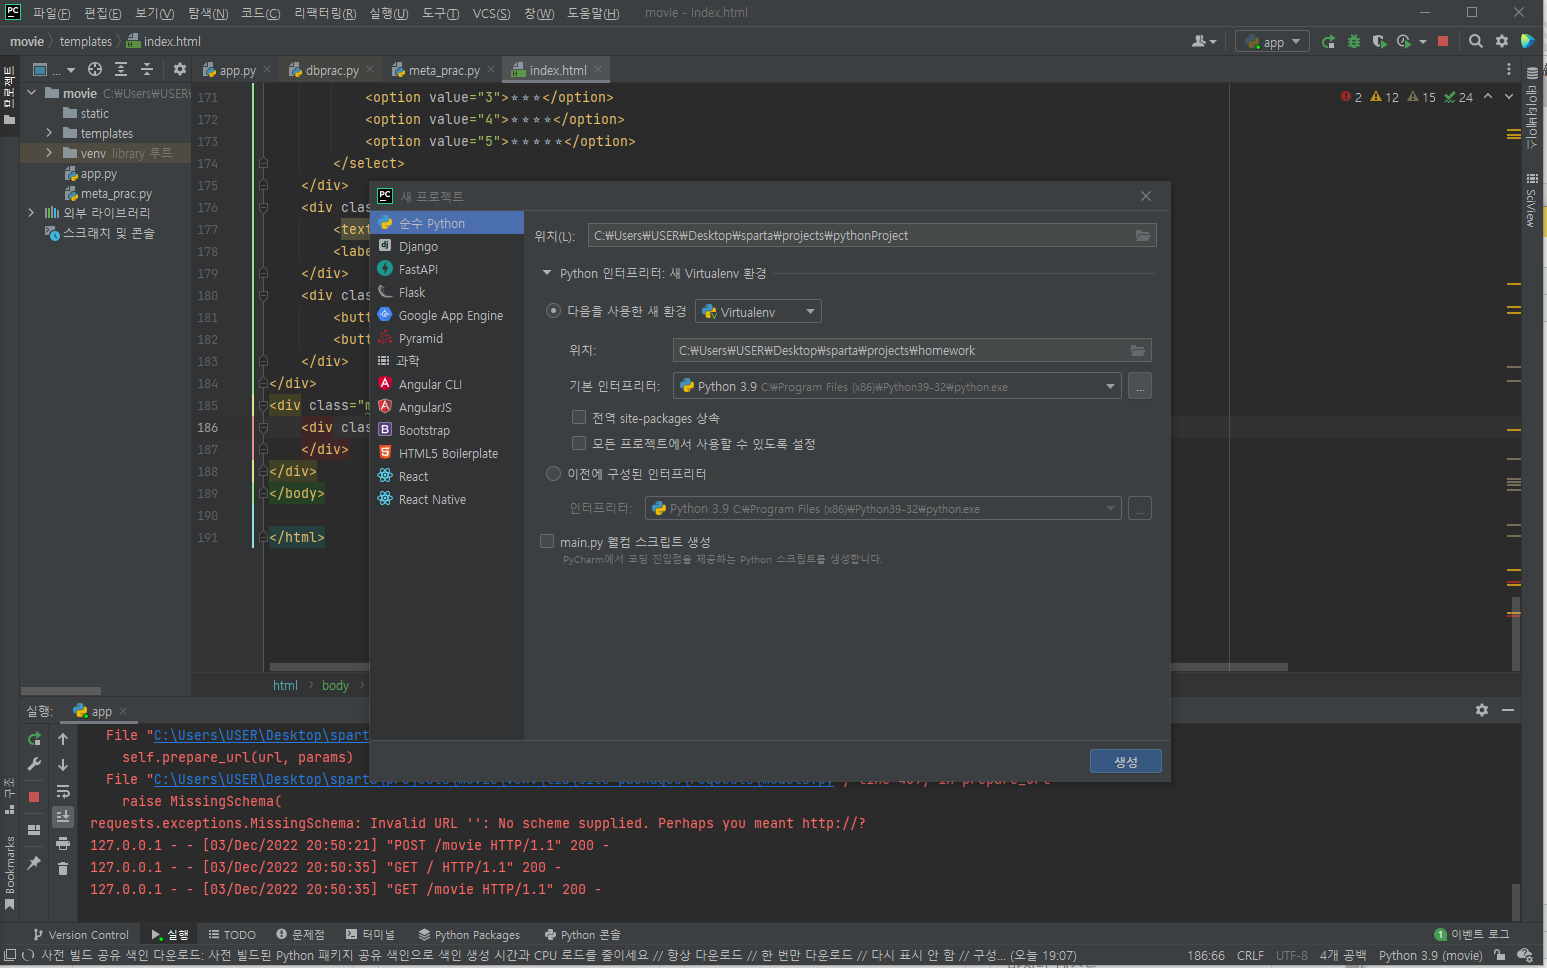
Task: Check '전역 site-packages 상속' checkbox
Action: 578,418
